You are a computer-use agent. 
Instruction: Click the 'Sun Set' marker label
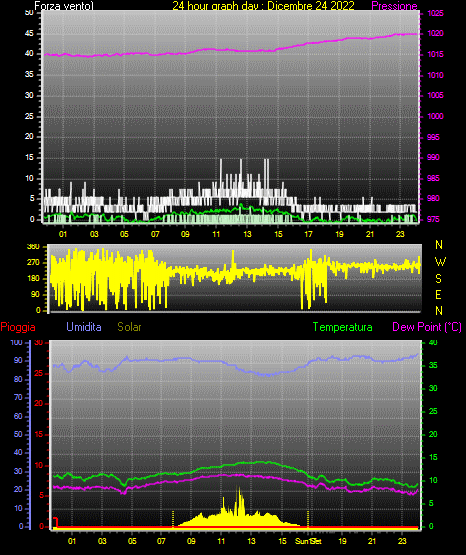click(x=308, y=541)
